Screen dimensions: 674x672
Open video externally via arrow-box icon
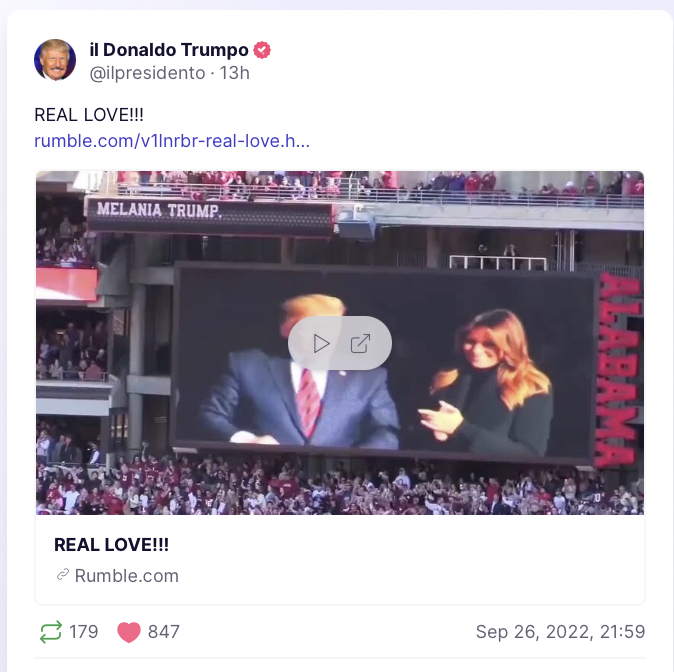tap(360, 343)
